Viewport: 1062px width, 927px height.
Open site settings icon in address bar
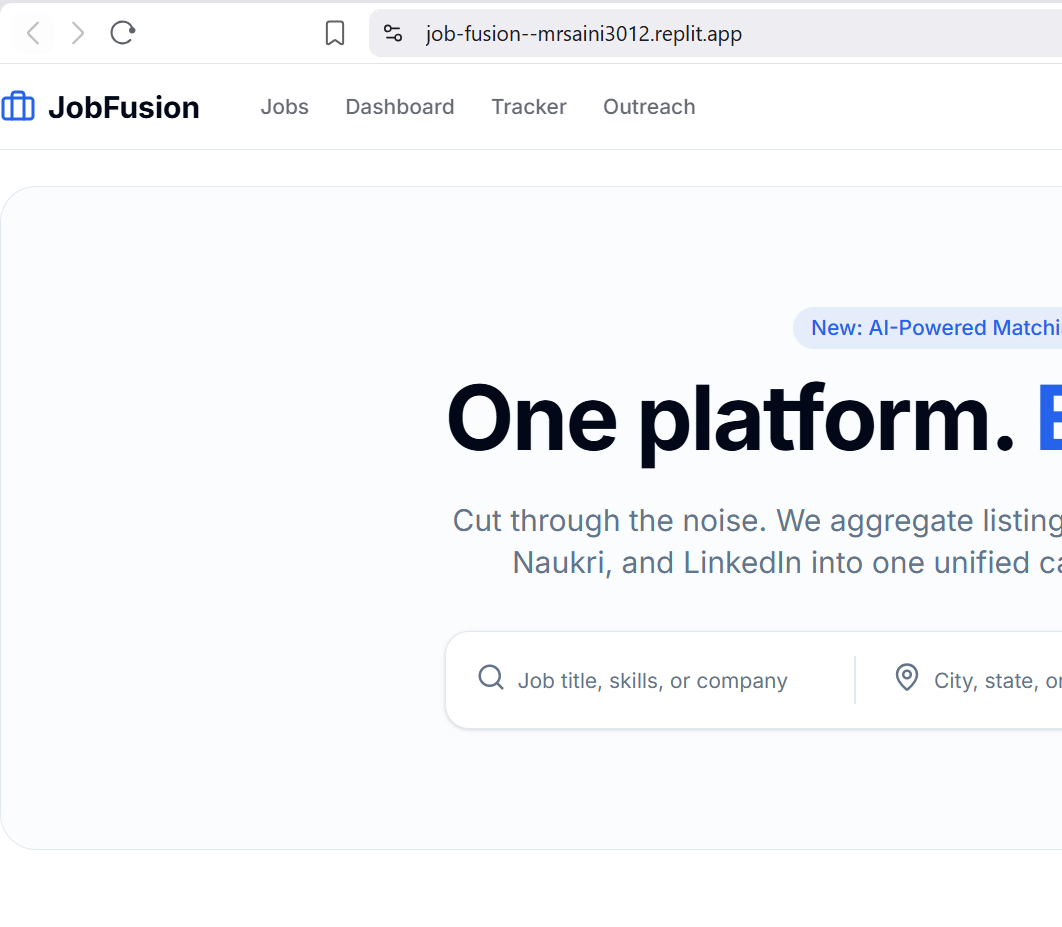393,33
